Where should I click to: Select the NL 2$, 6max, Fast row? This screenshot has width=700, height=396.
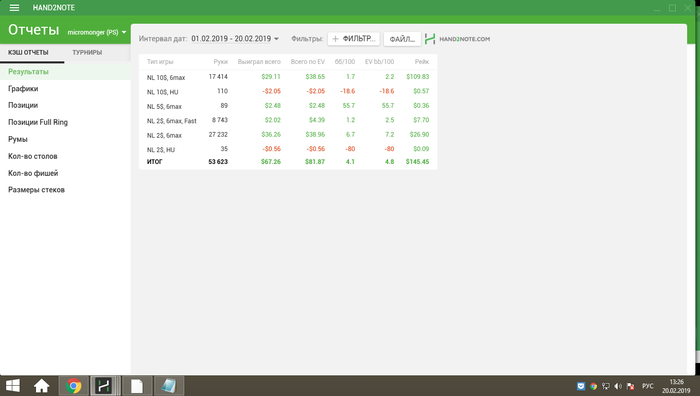tap(288, 120)
